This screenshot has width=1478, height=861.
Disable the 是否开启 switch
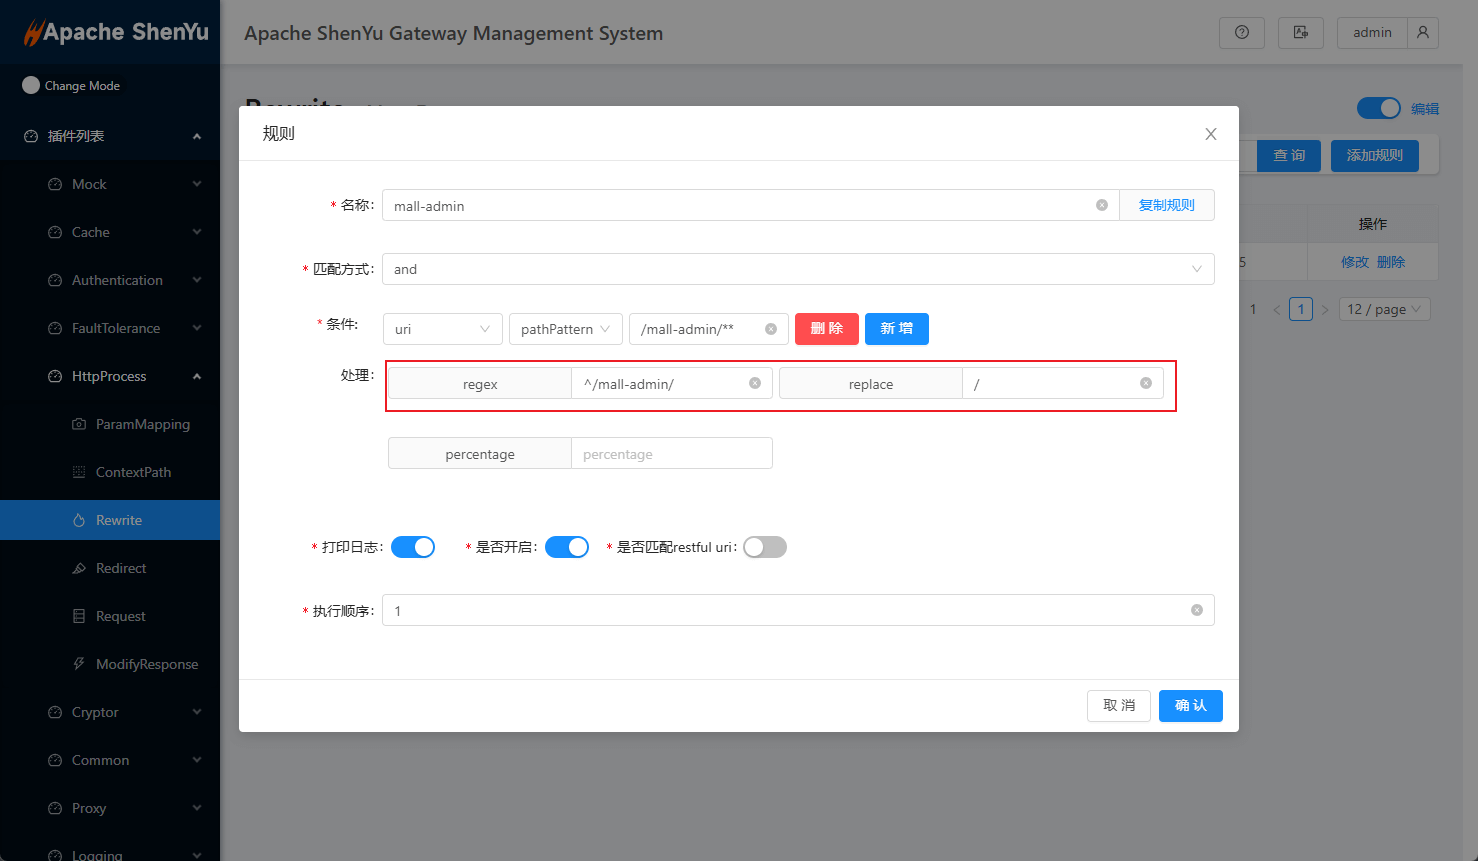click(567, 547)
